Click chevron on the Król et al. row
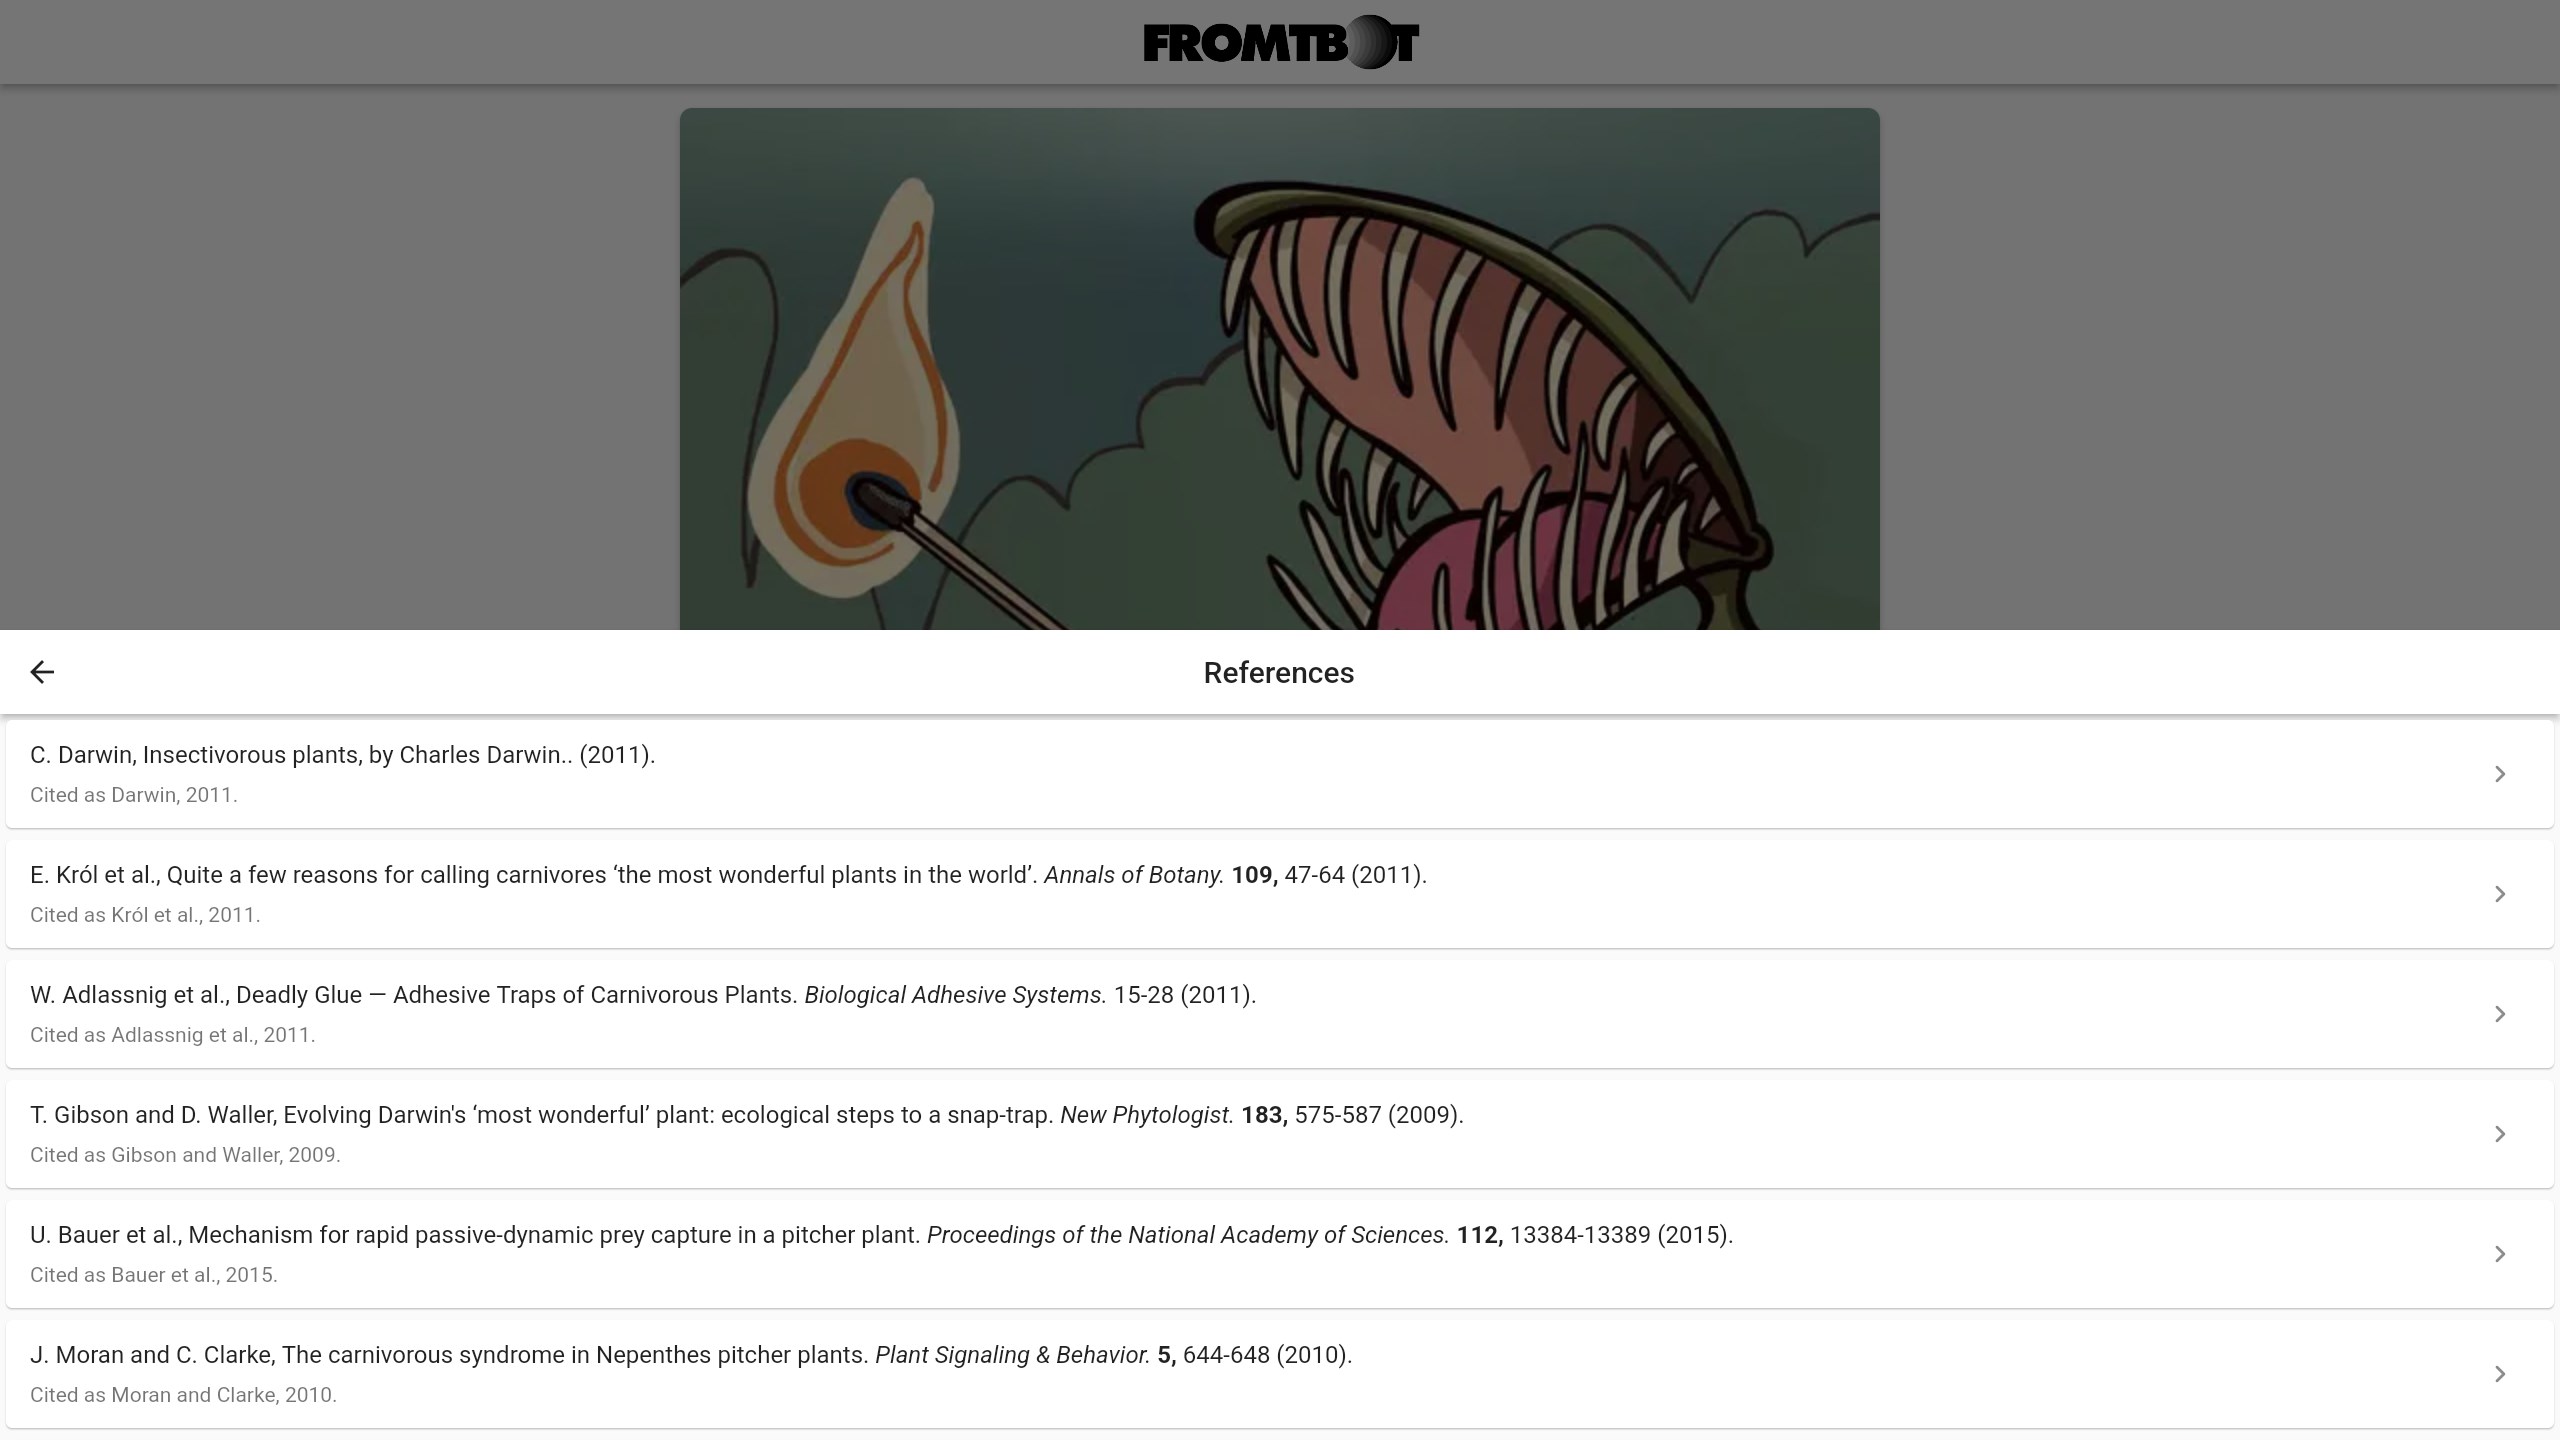Viewport: 2560px width, 1440px height. tap(2499, 894)
